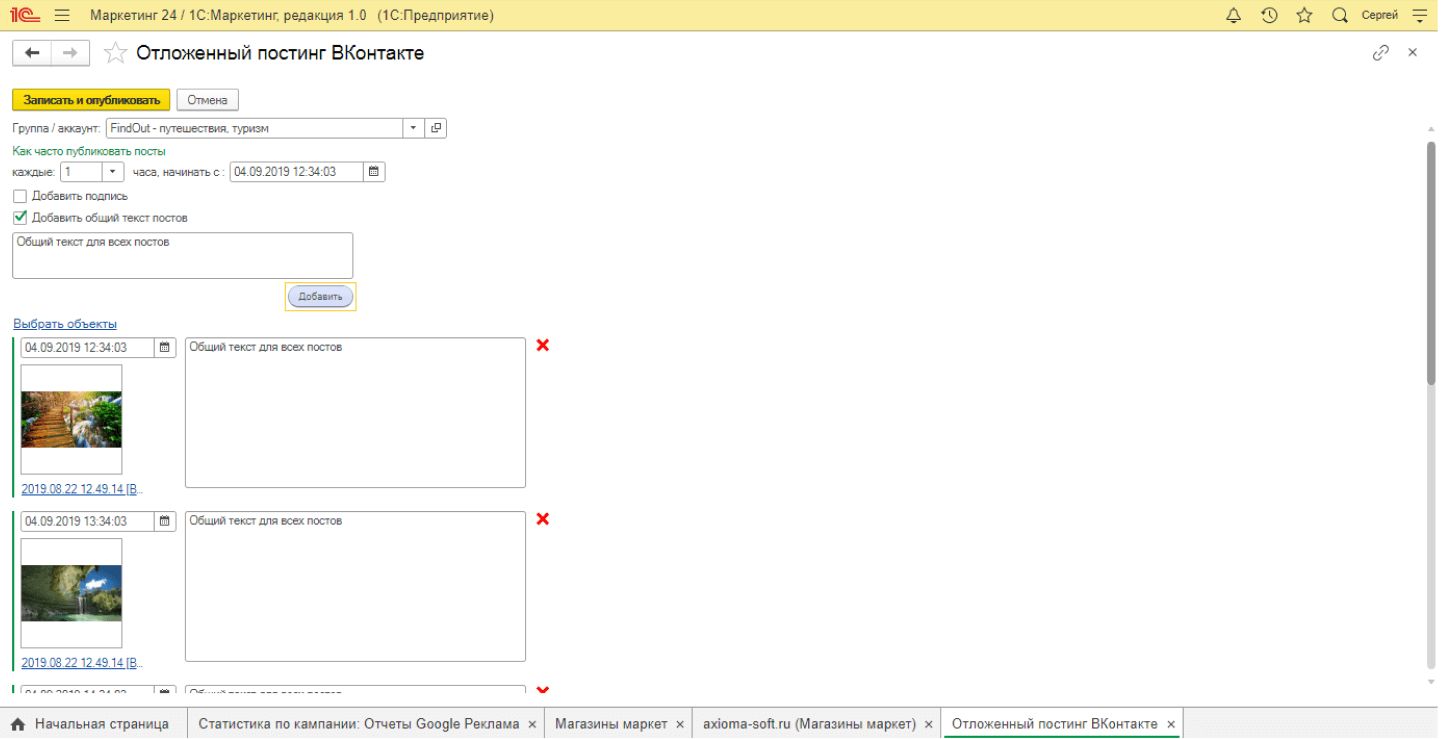Viewport: 1441px width, 739px height.
Task: Switch to 'Магазины маркет' tab
Action: click(x=611, y=723)
